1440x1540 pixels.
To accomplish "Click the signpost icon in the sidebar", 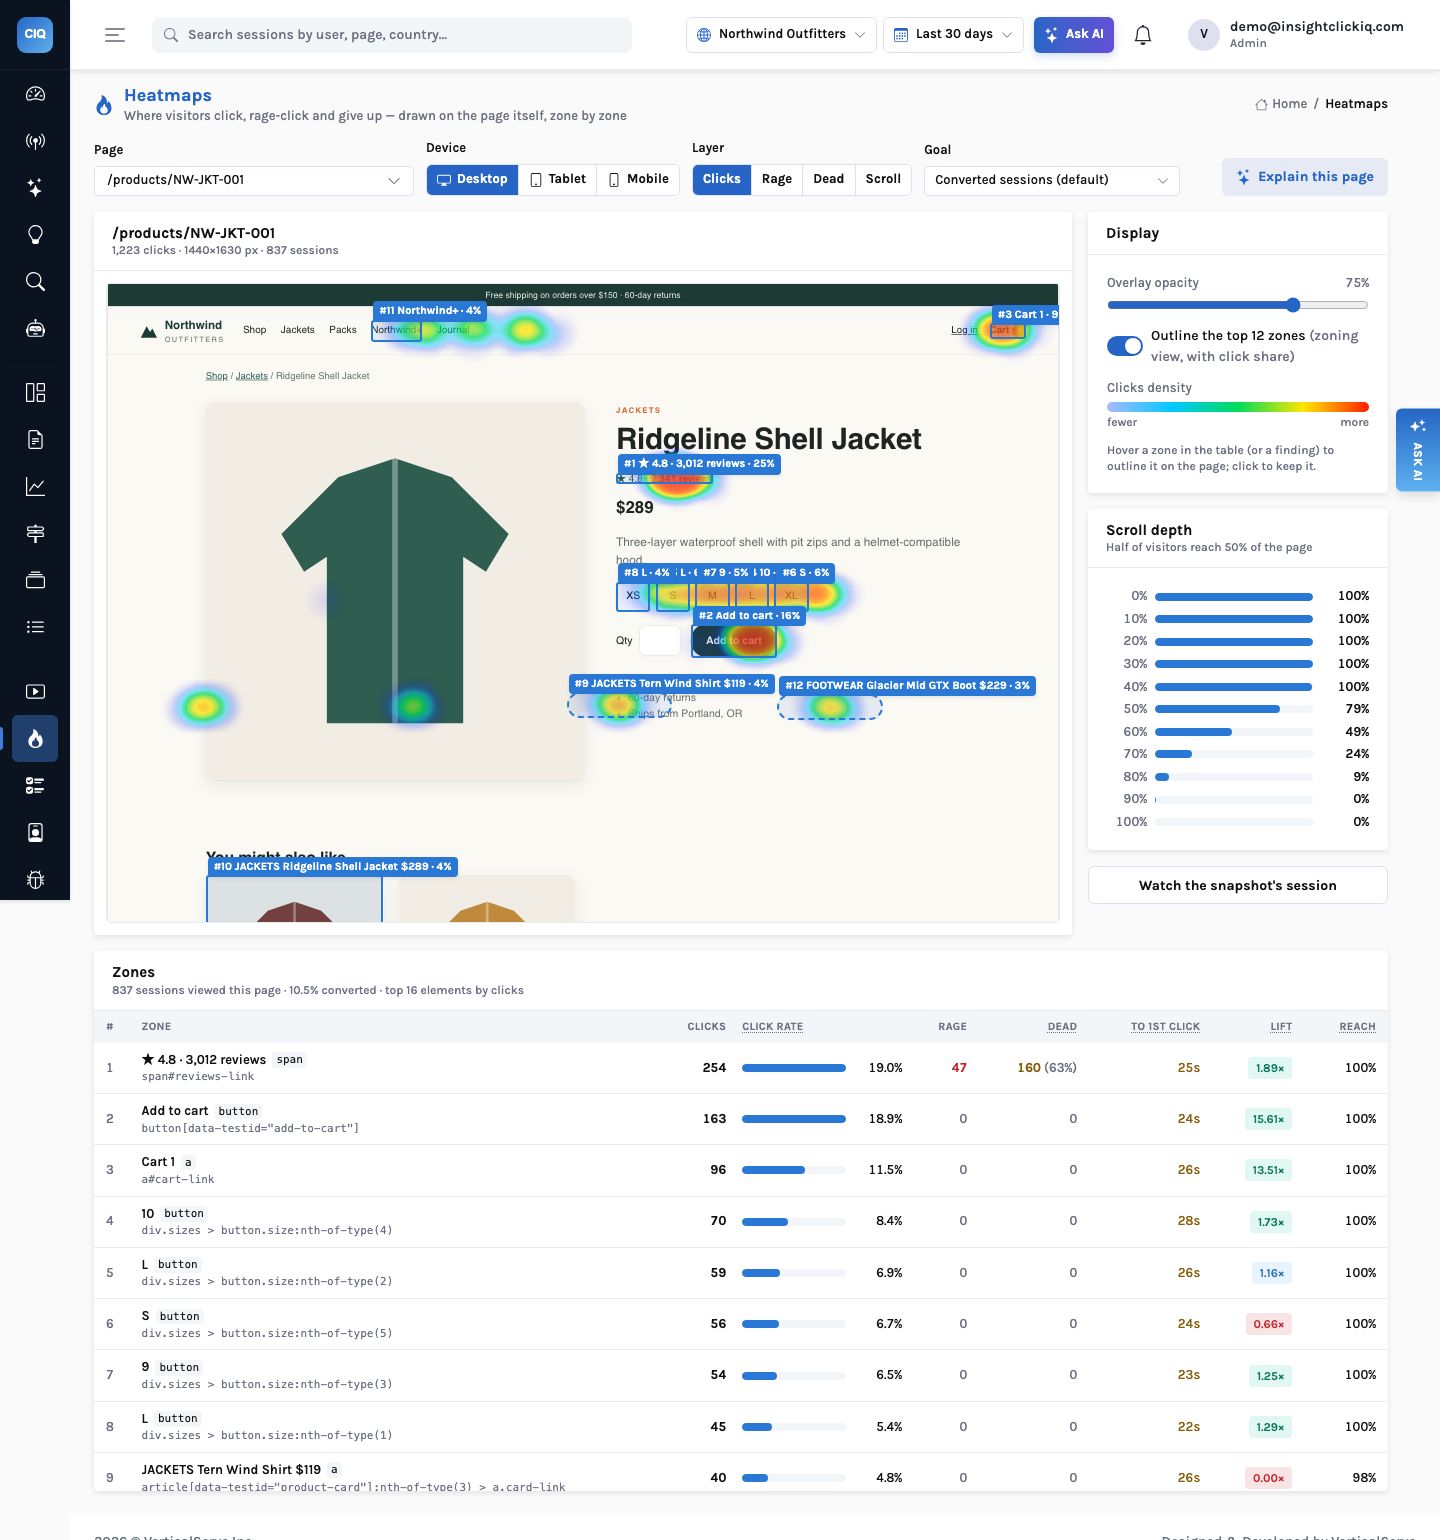I will click(x=35, y=533).
